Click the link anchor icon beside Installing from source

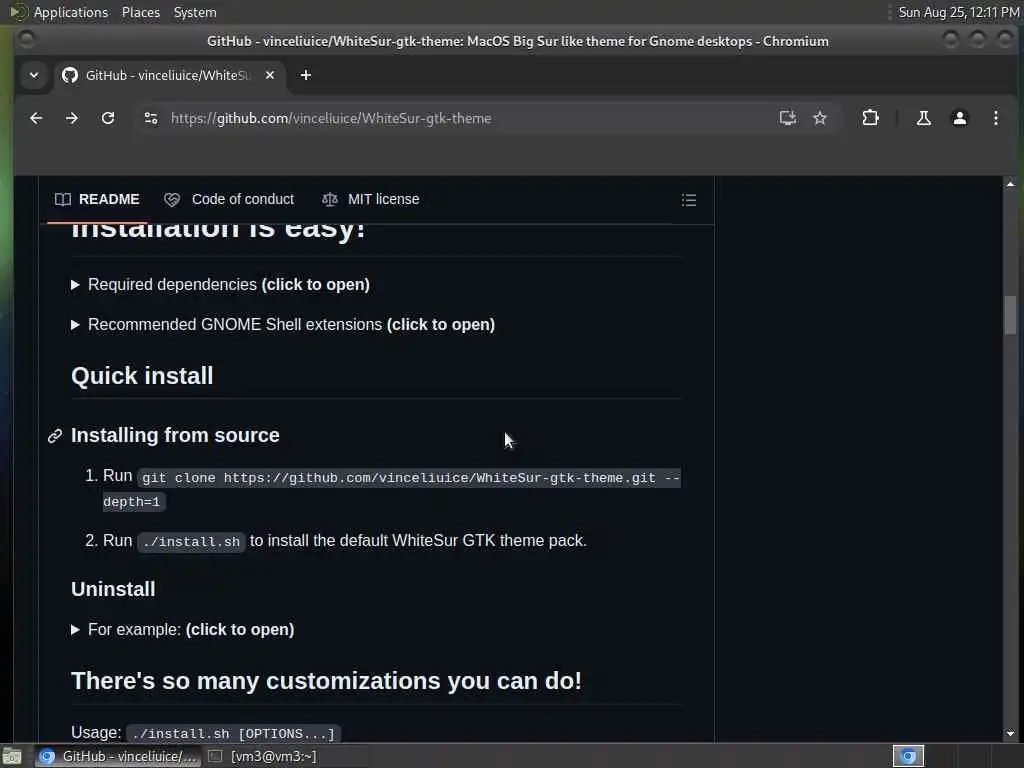[55, 436]
